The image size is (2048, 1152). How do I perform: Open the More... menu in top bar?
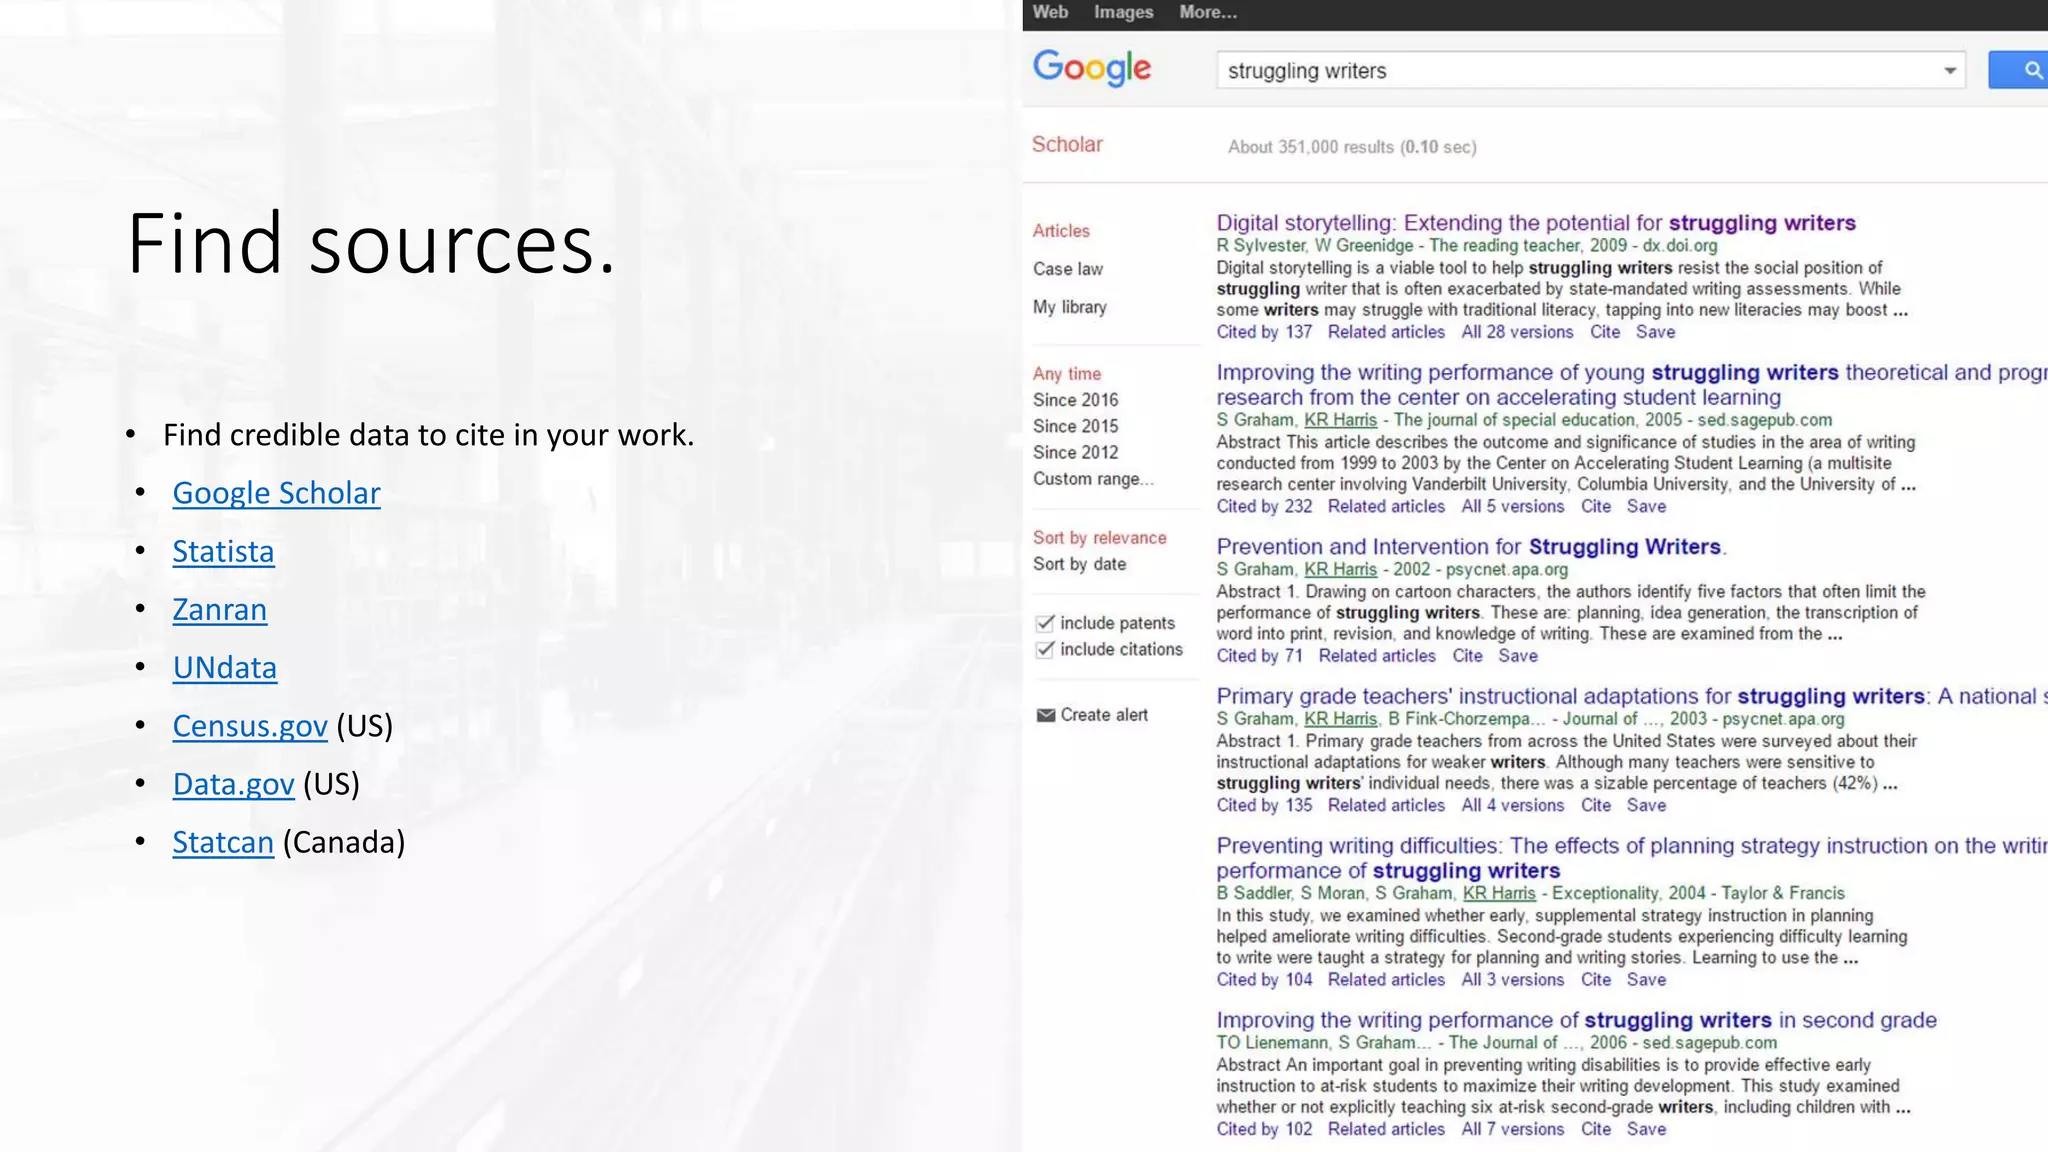(1208, 12)
